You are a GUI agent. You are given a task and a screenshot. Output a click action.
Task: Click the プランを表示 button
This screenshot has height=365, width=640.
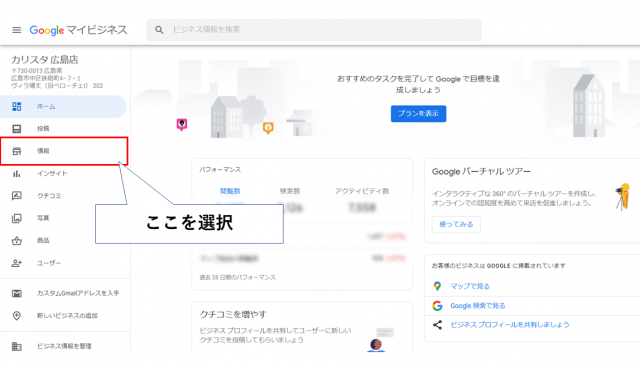418,114
